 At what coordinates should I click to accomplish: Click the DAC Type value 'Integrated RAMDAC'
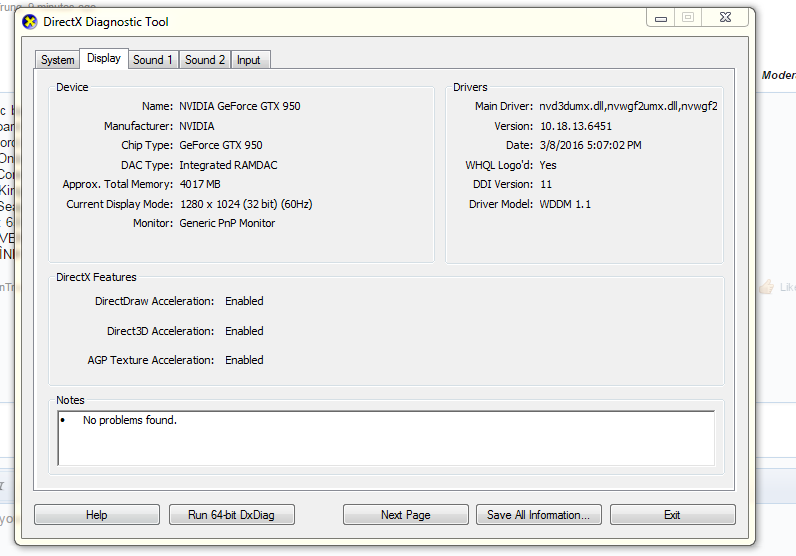pos(228,165)
